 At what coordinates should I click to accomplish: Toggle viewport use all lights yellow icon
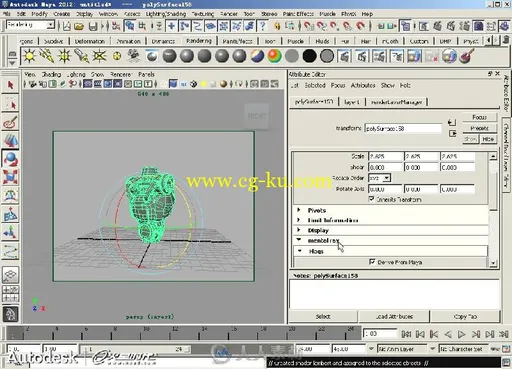[x=203, y=84]
